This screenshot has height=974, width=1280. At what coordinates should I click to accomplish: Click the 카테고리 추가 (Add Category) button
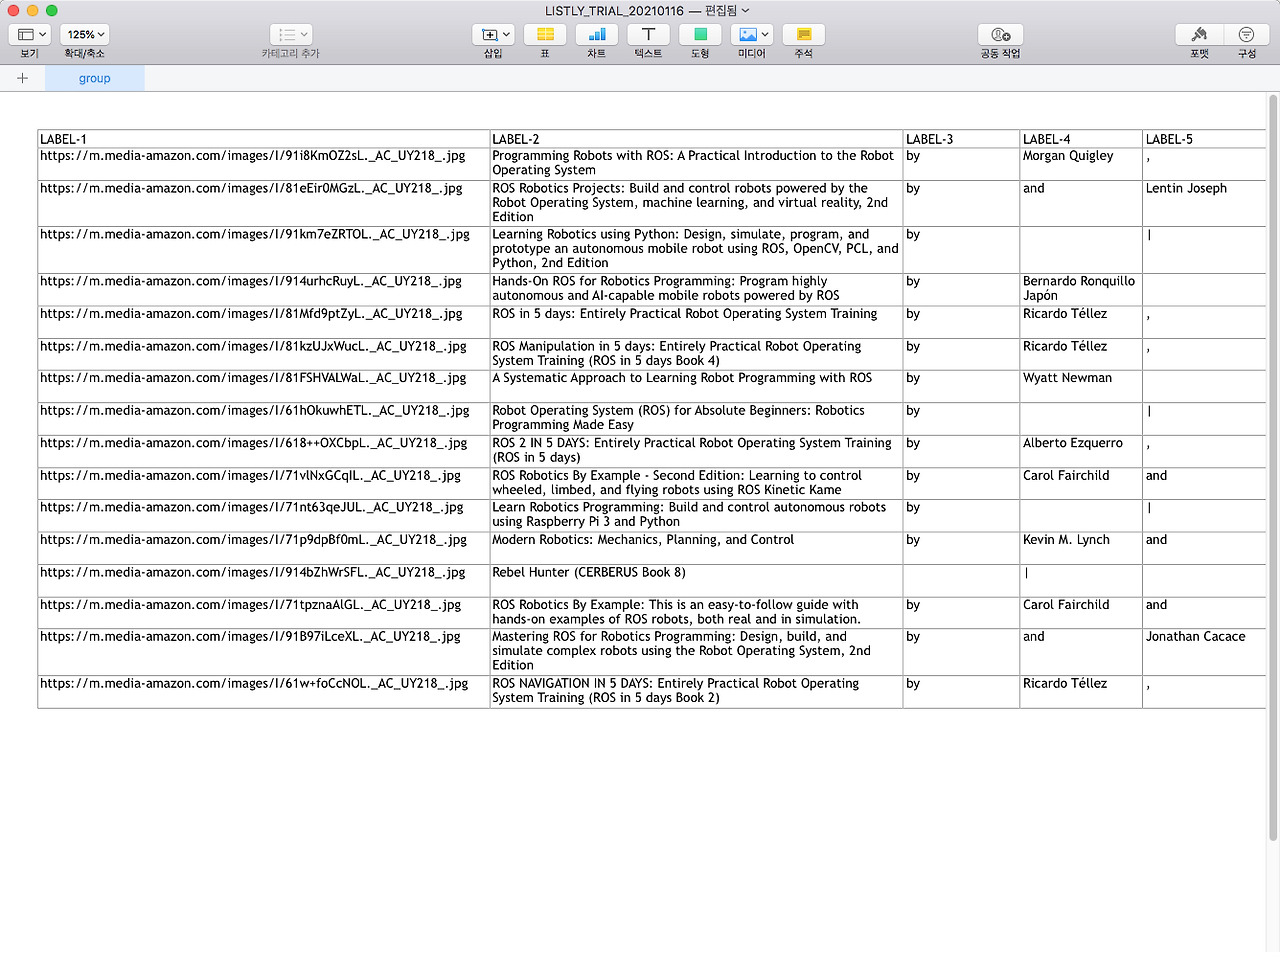point(291,35)
